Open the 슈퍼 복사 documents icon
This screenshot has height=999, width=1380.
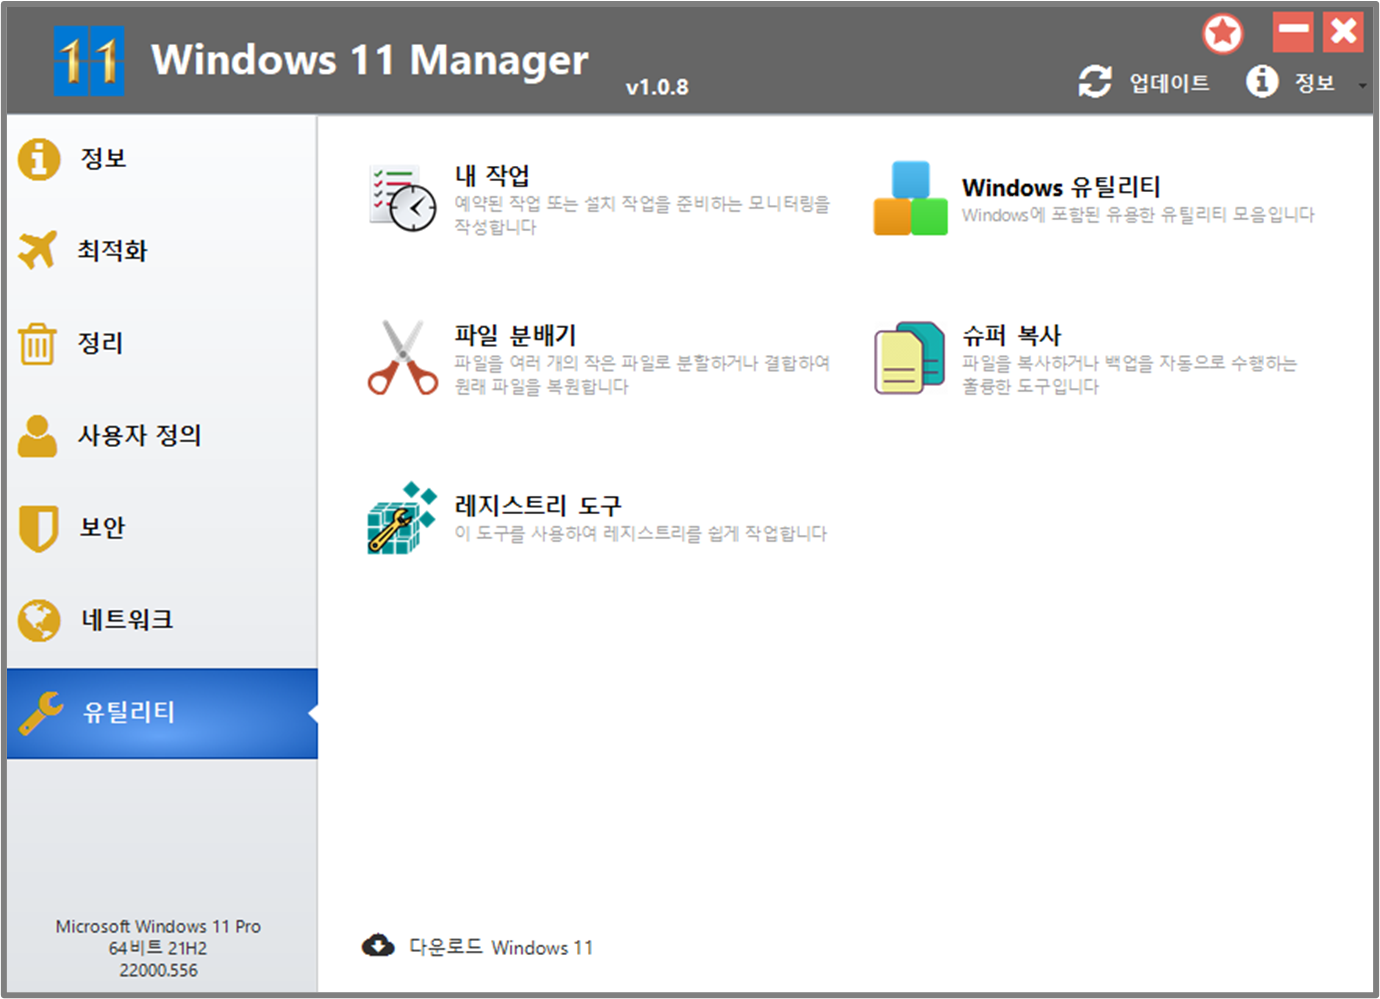coord(910,358)
